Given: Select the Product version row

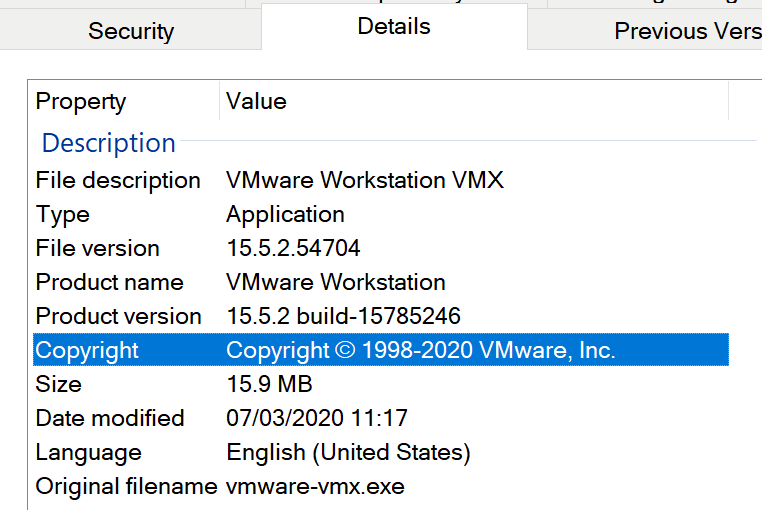Looking at the screenshot, I should (118, 316).
